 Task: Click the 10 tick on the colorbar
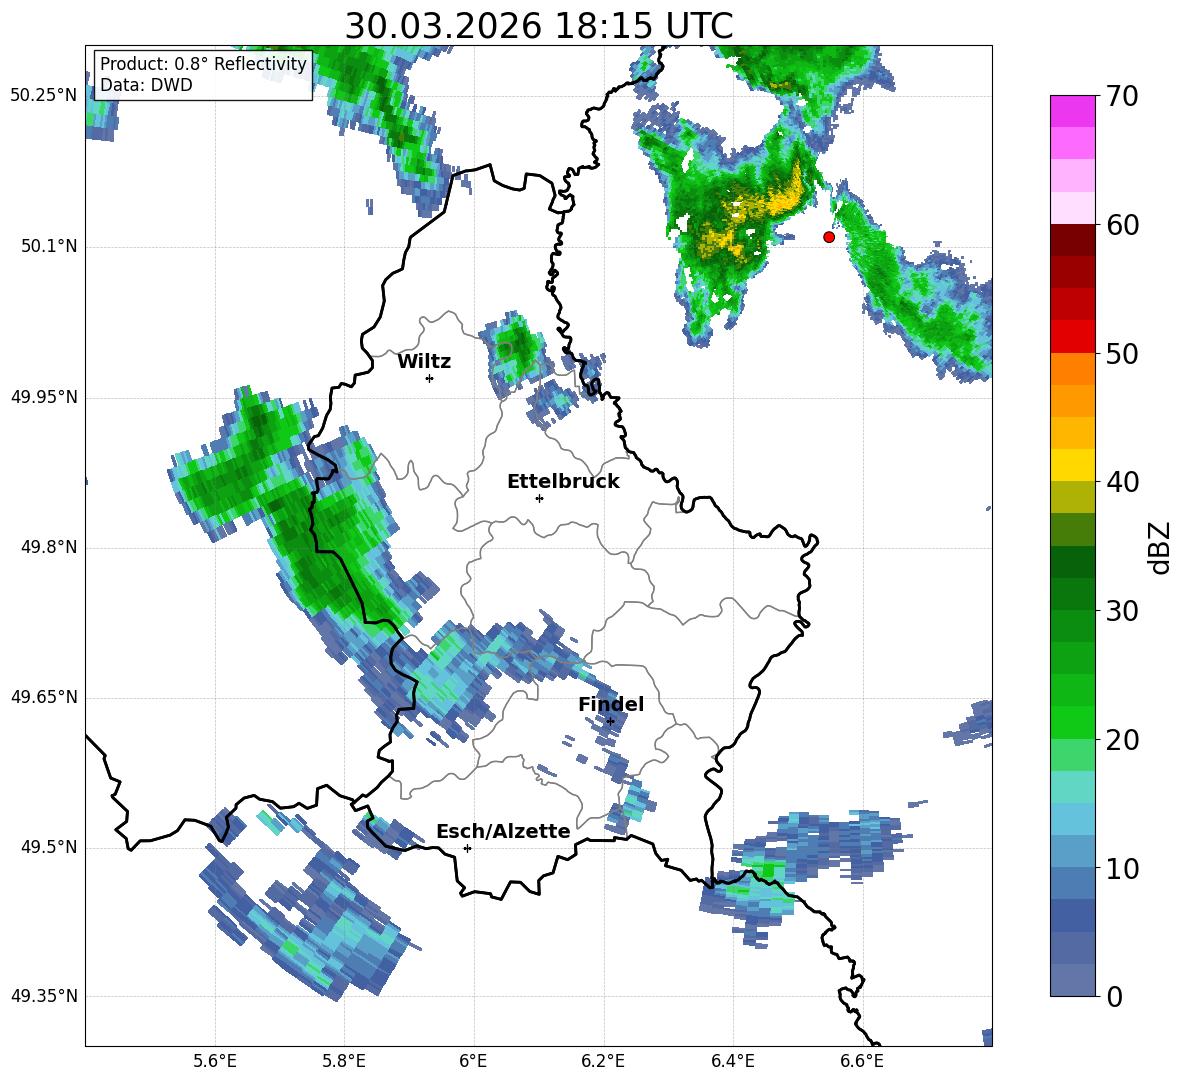click(x=1121, y=868)
